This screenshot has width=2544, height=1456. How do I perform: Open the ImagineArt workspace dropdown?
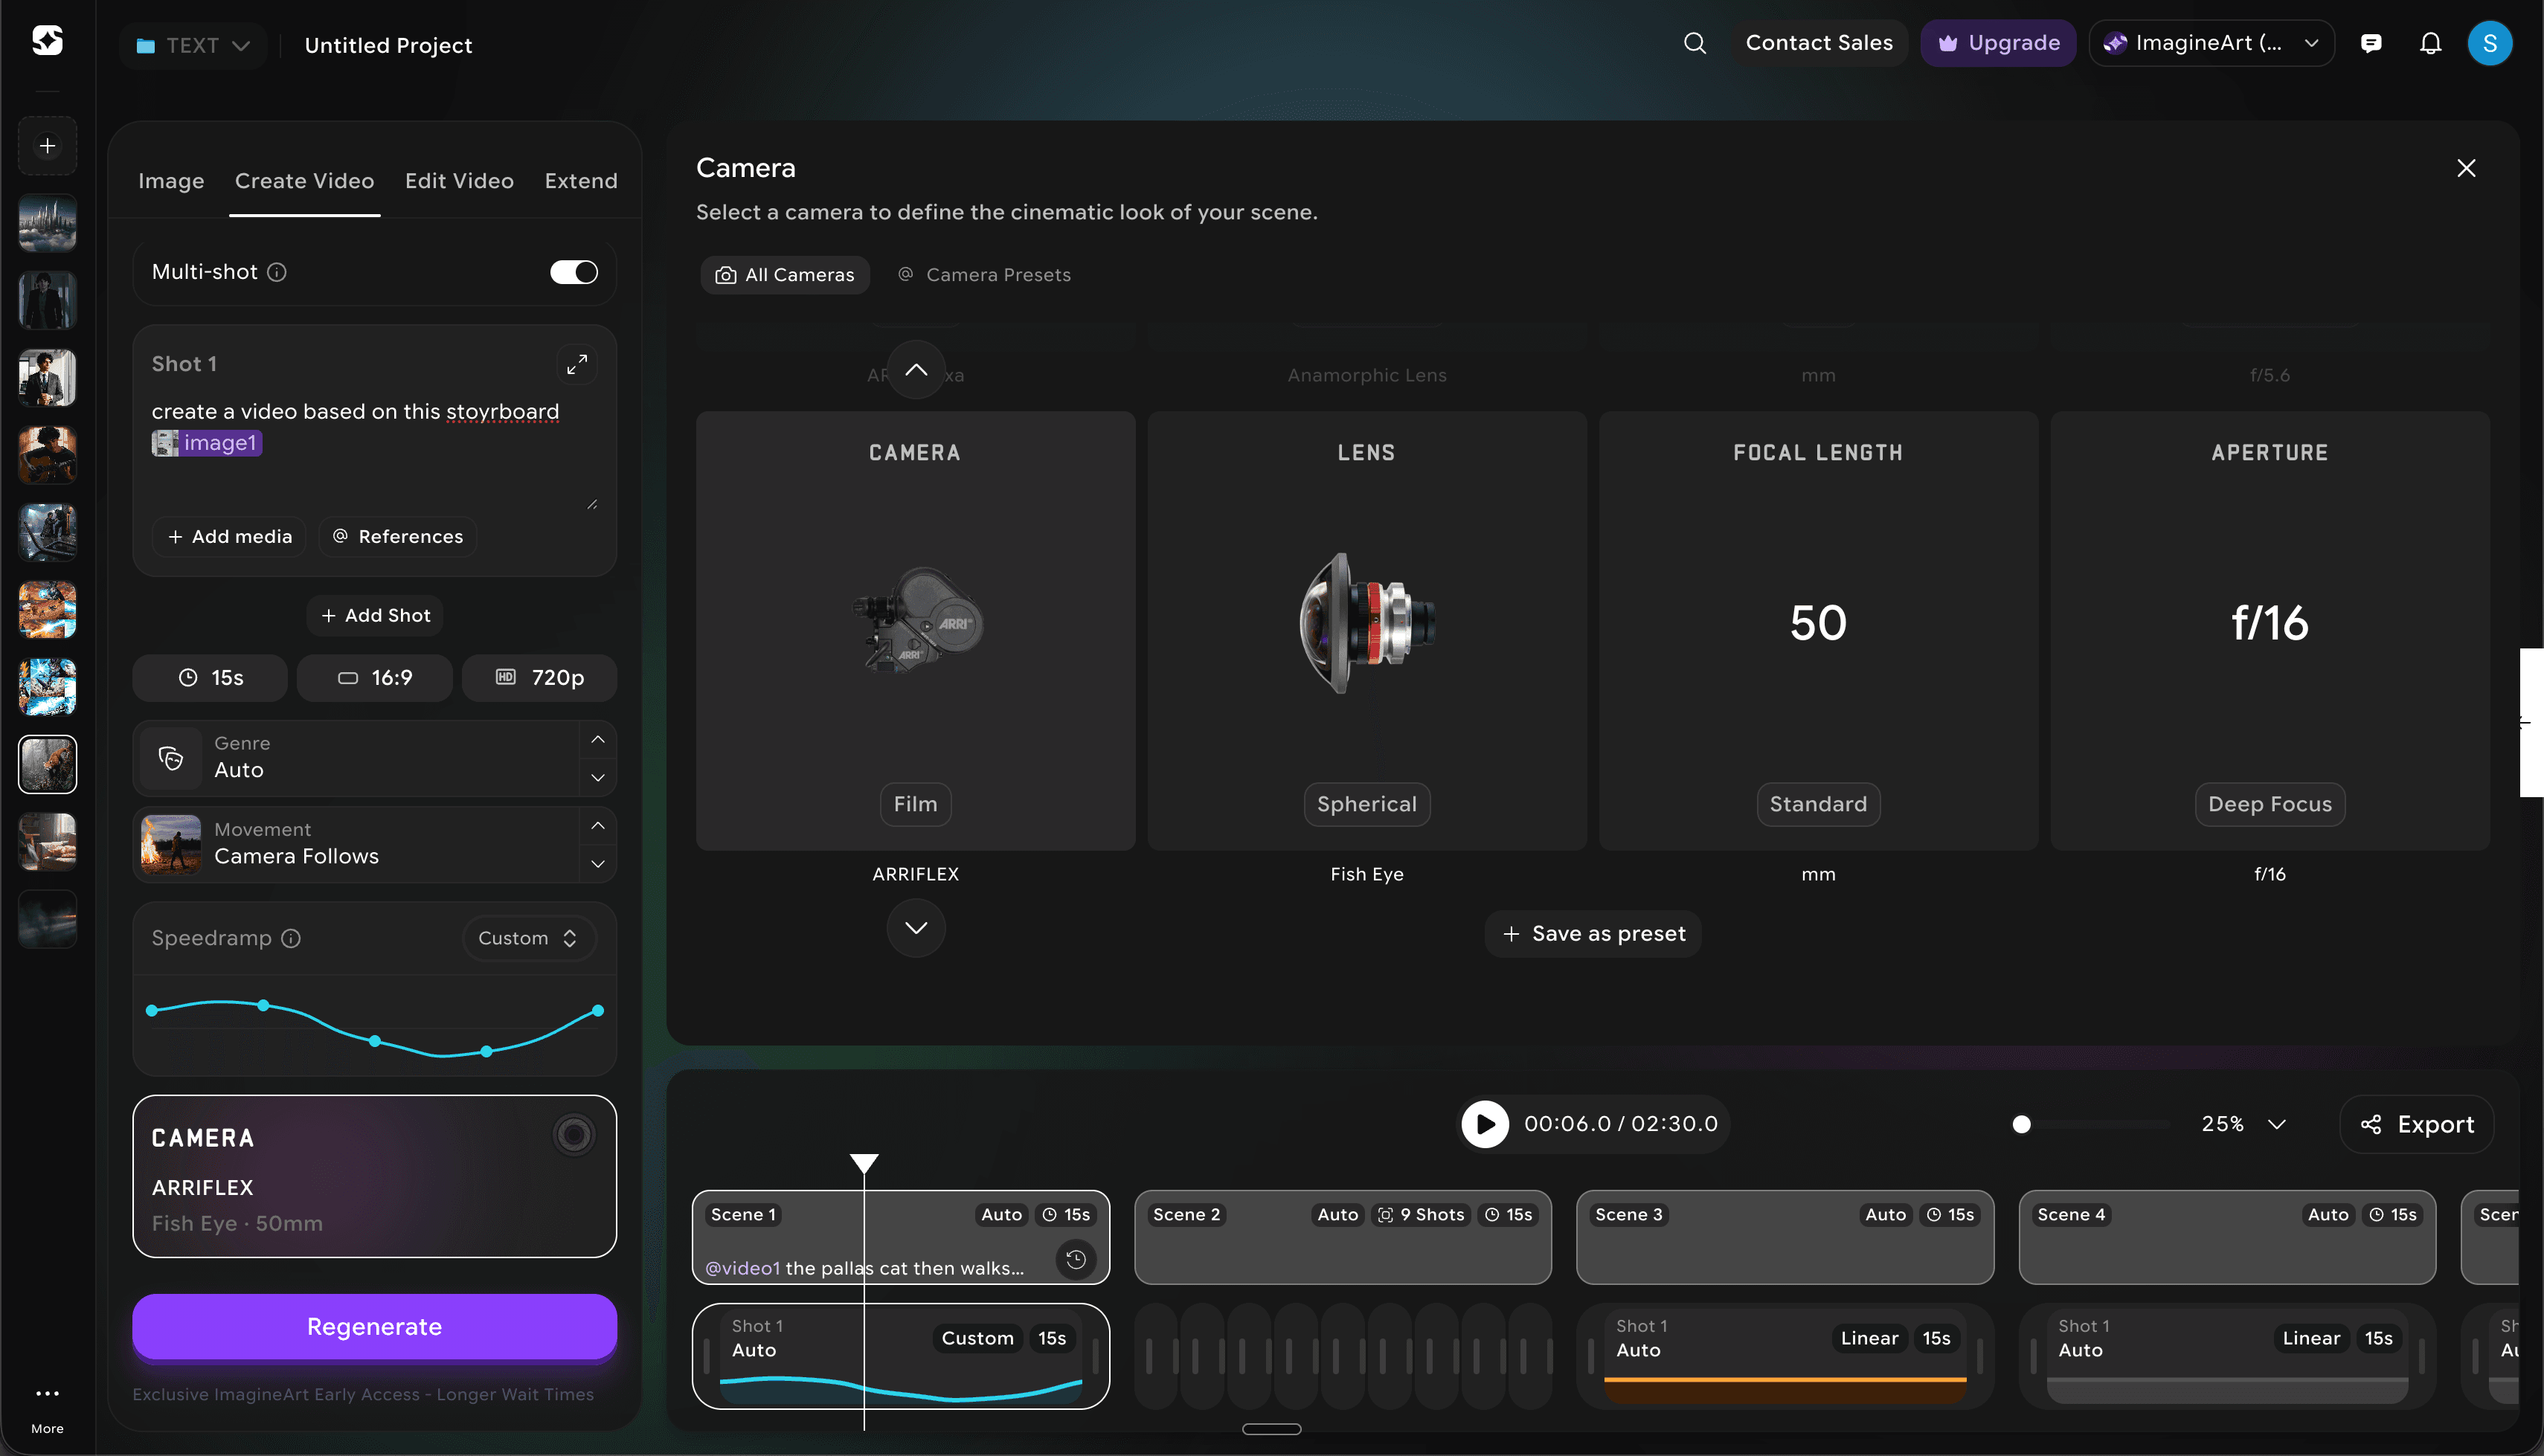[2211, 43]
